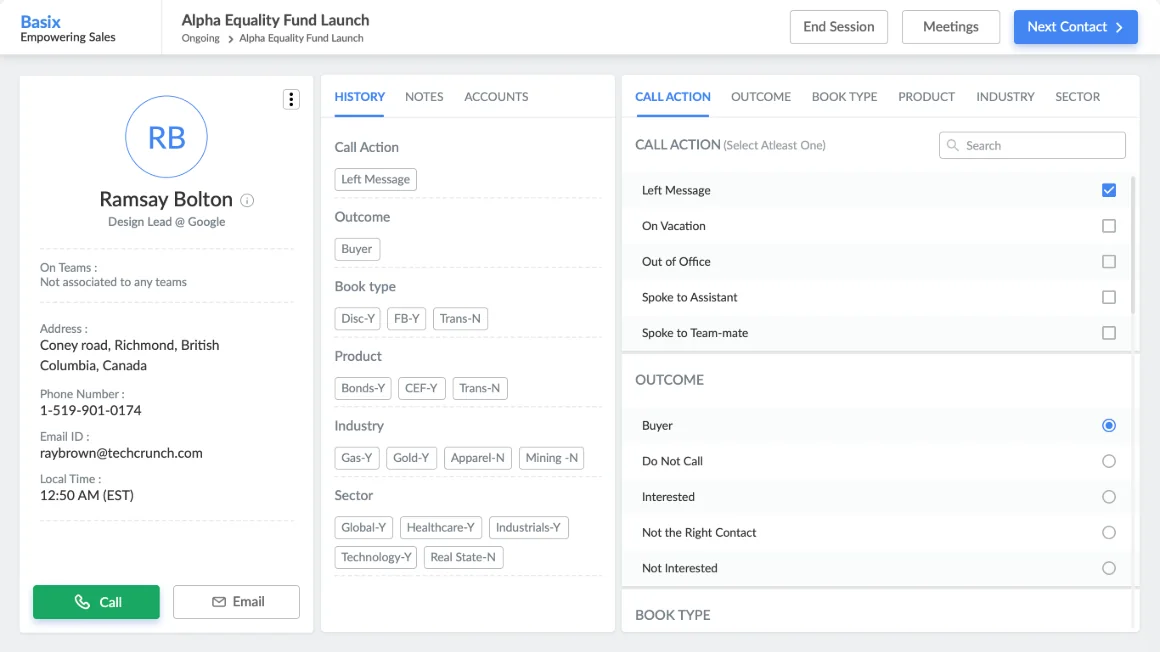The width and height of the screenshot is (1160, 652).
Task: Check the On Vacation checkbox
Action: click(1108, 226)
